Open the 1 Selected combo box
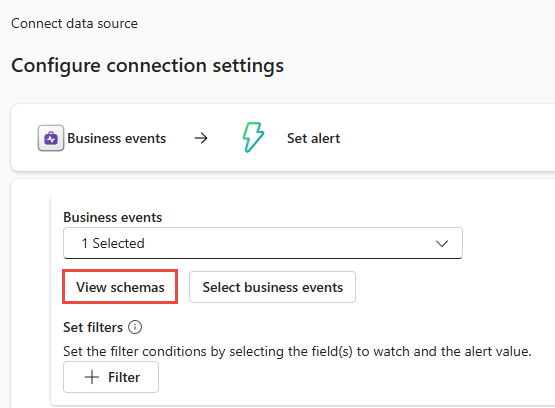The height and width of the screenshot is (408, 555). coord(263,243)
